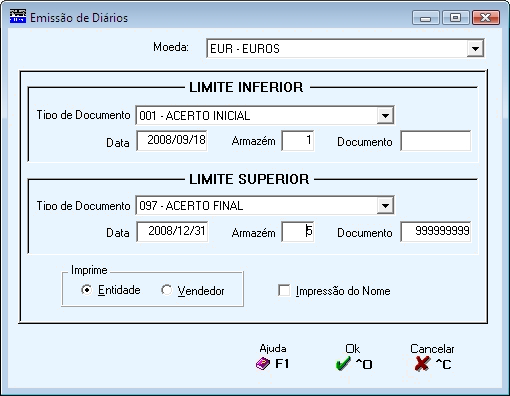Click the Cancelar button label
Image resolution: width=510 pixels, height=396 pixels.
pyautogui.click(x=432, y=349)
